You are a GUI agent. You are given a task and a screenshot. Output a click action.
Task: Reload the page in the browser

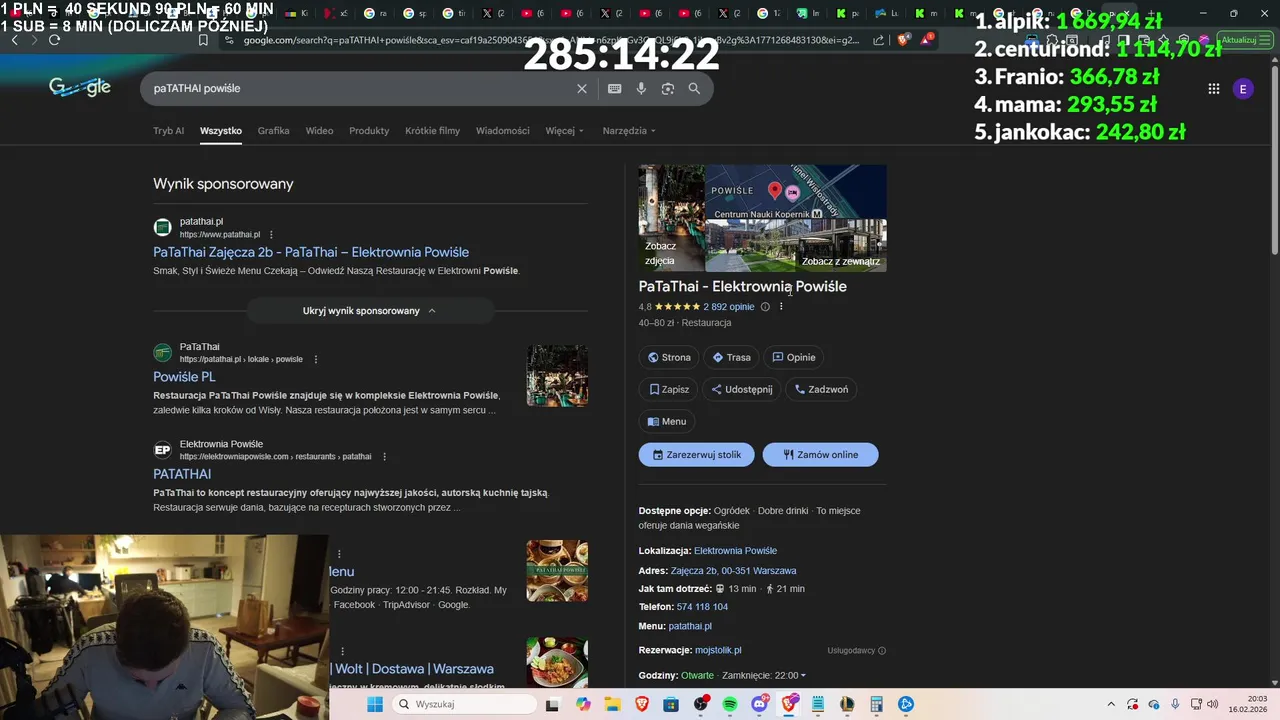tap(54, 40)
